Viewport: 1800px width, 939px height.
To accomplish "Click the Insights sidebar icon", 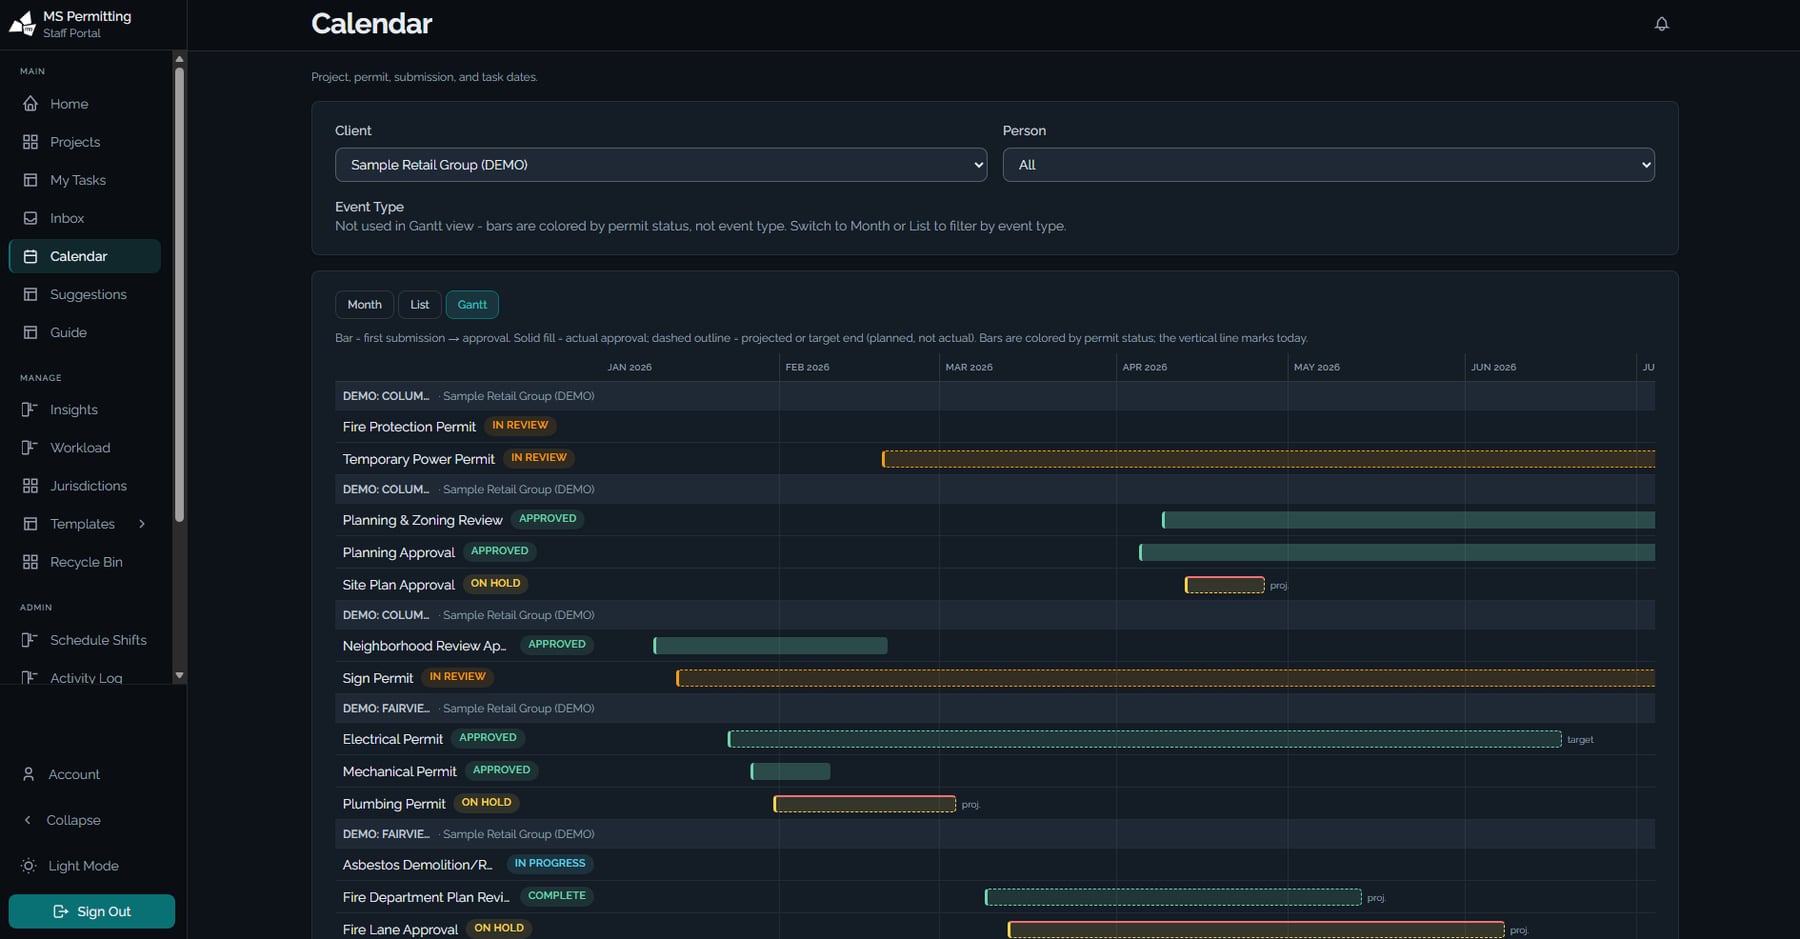I will pyautogui.click(x=30, y=410).
